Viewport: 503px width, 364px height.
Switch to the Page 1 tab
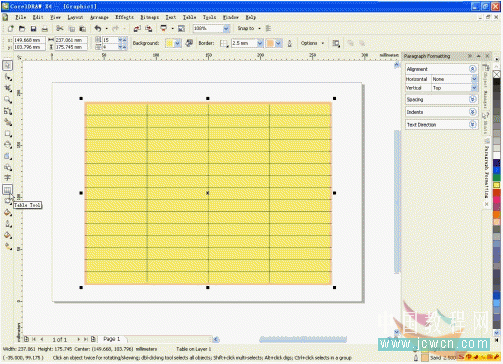pos(112,339)
